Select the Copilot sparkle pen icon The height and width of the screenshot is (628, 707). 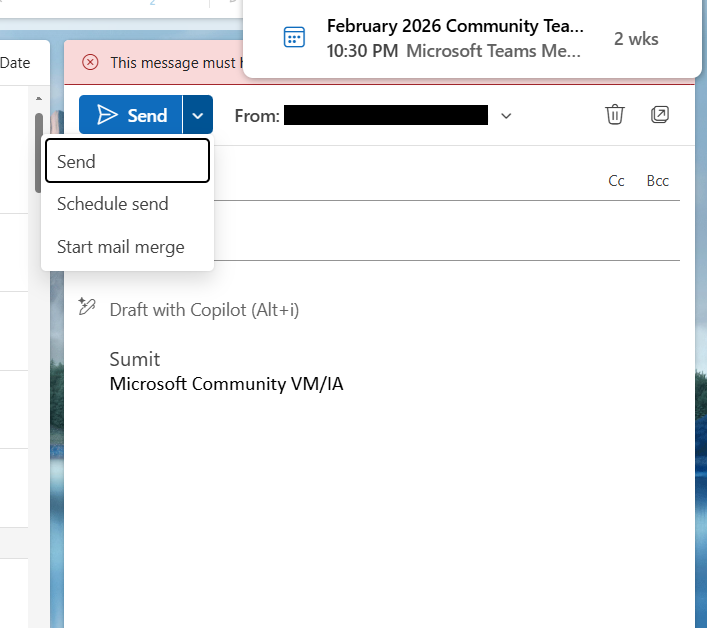(x=87, y=307)
